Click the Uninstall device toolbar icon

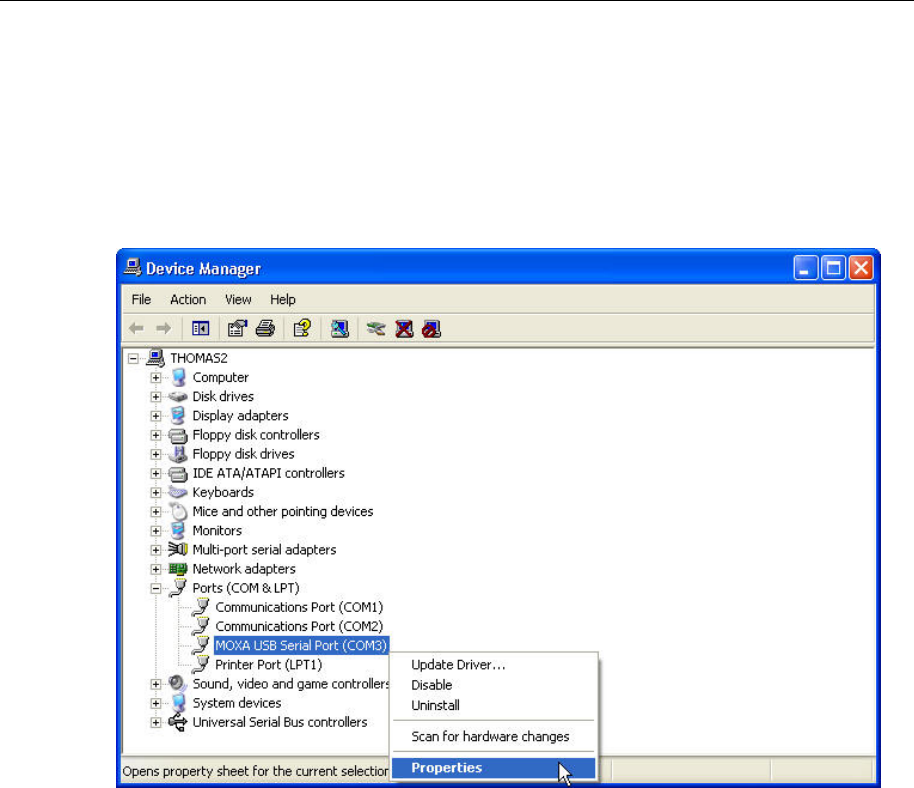(404, 329)
